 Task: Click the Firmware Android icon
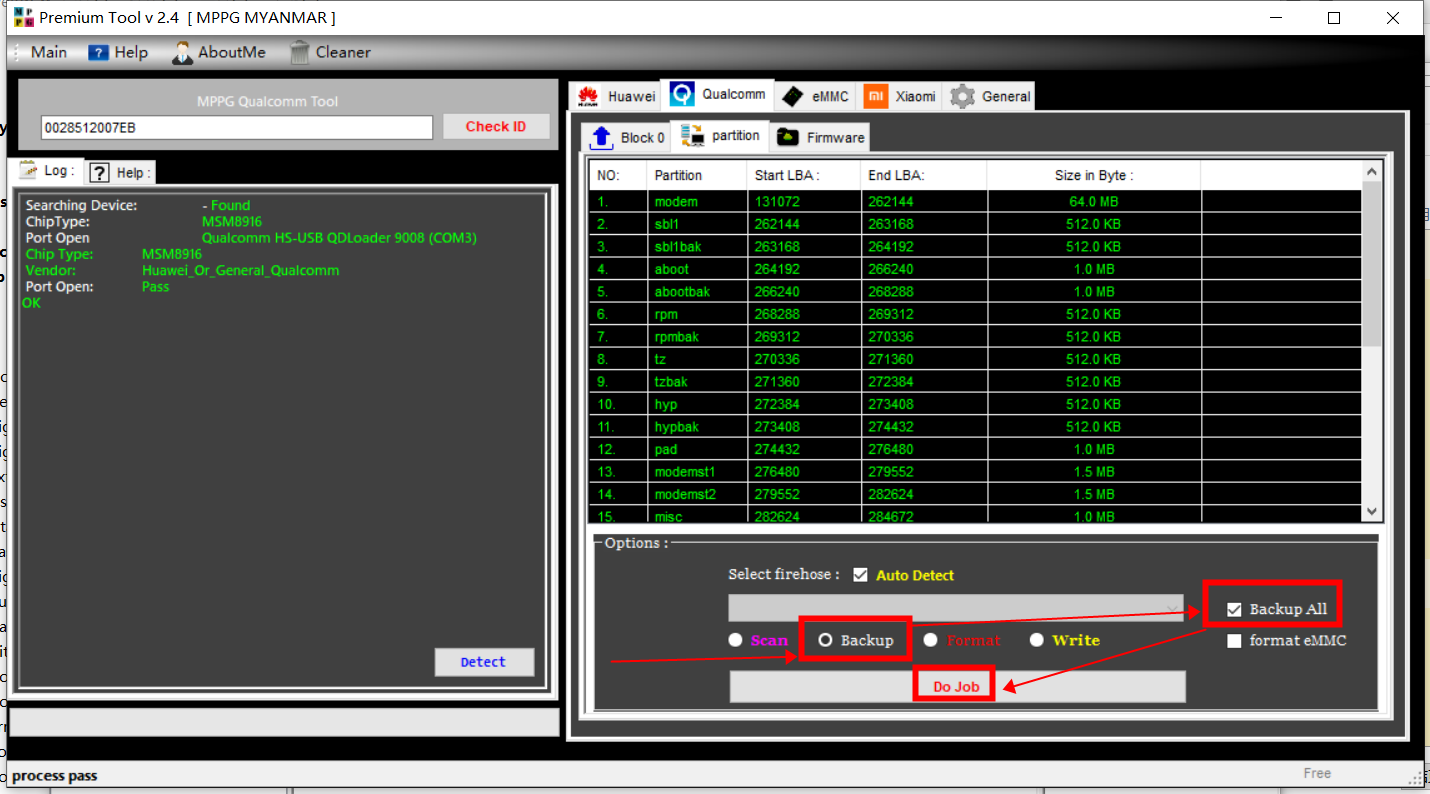[788, 137]
